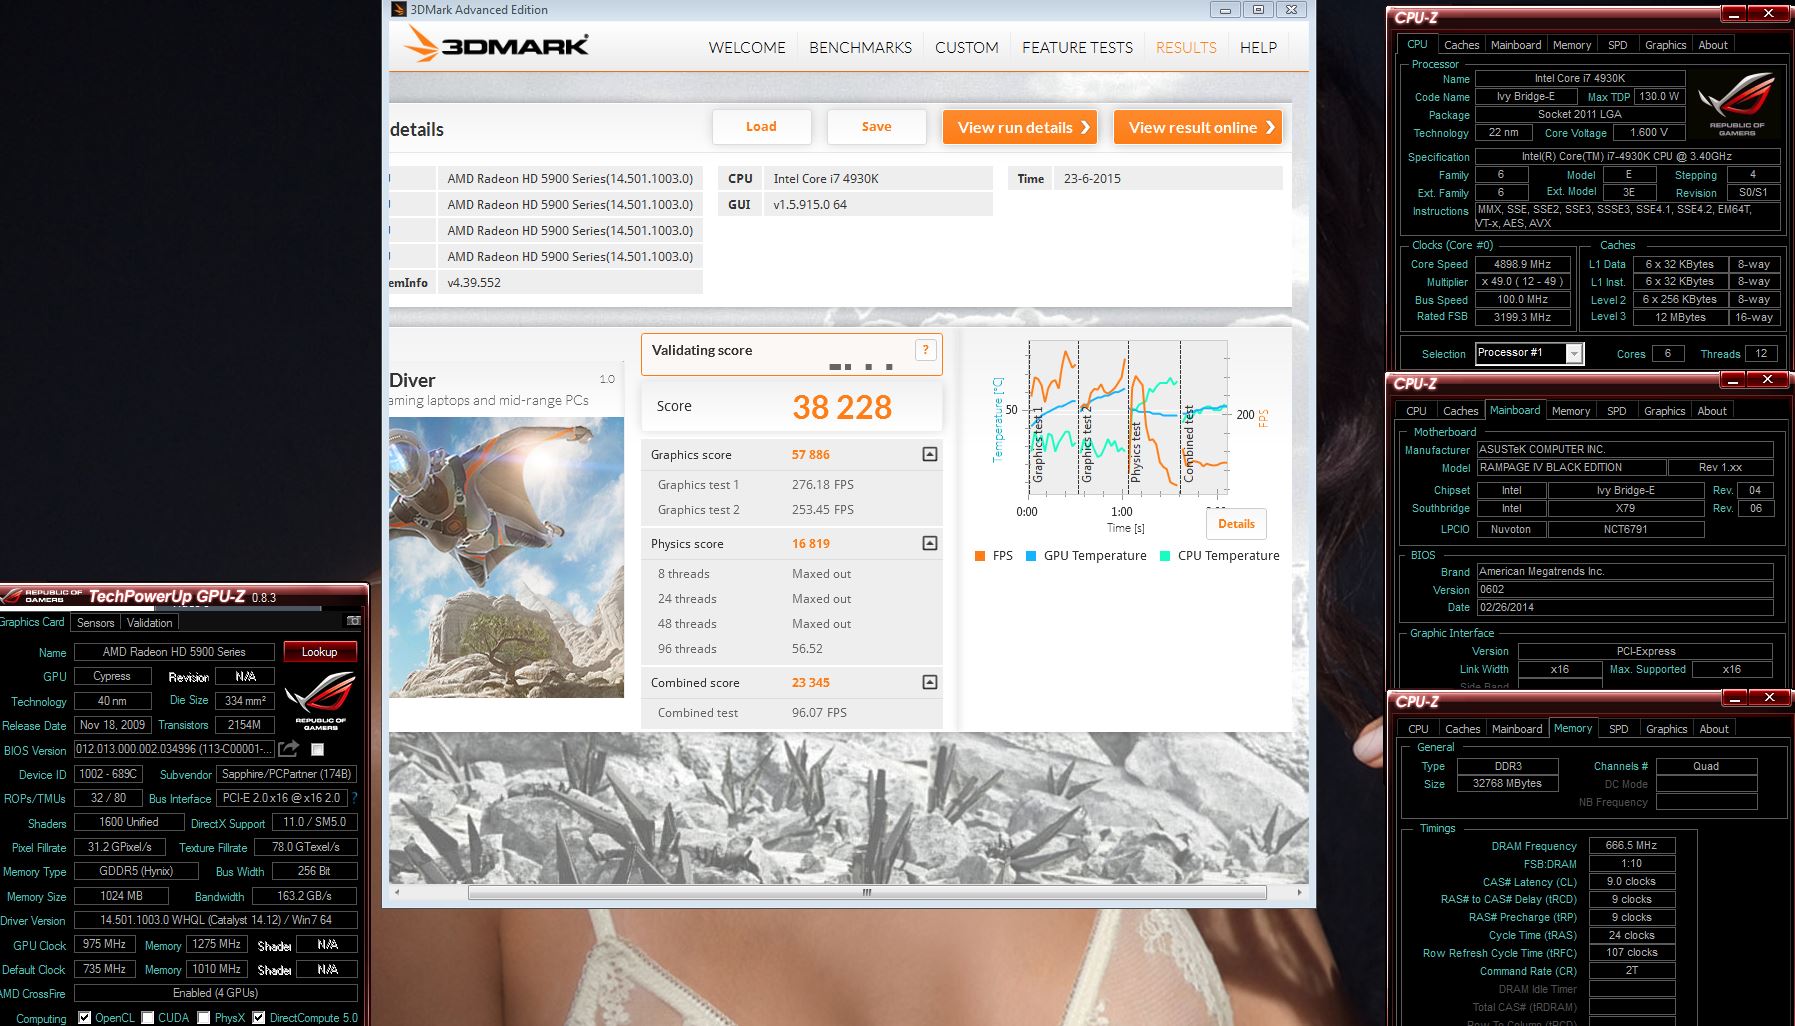1795x1026 pixels.
Task: Click the AMD CrossFire Enabled (4 GPUs) field
Action: (x=216, y=993)
